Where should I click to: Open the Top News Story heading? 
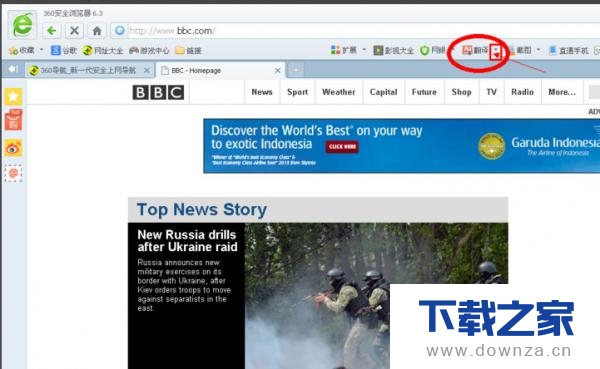pos(202,210)
